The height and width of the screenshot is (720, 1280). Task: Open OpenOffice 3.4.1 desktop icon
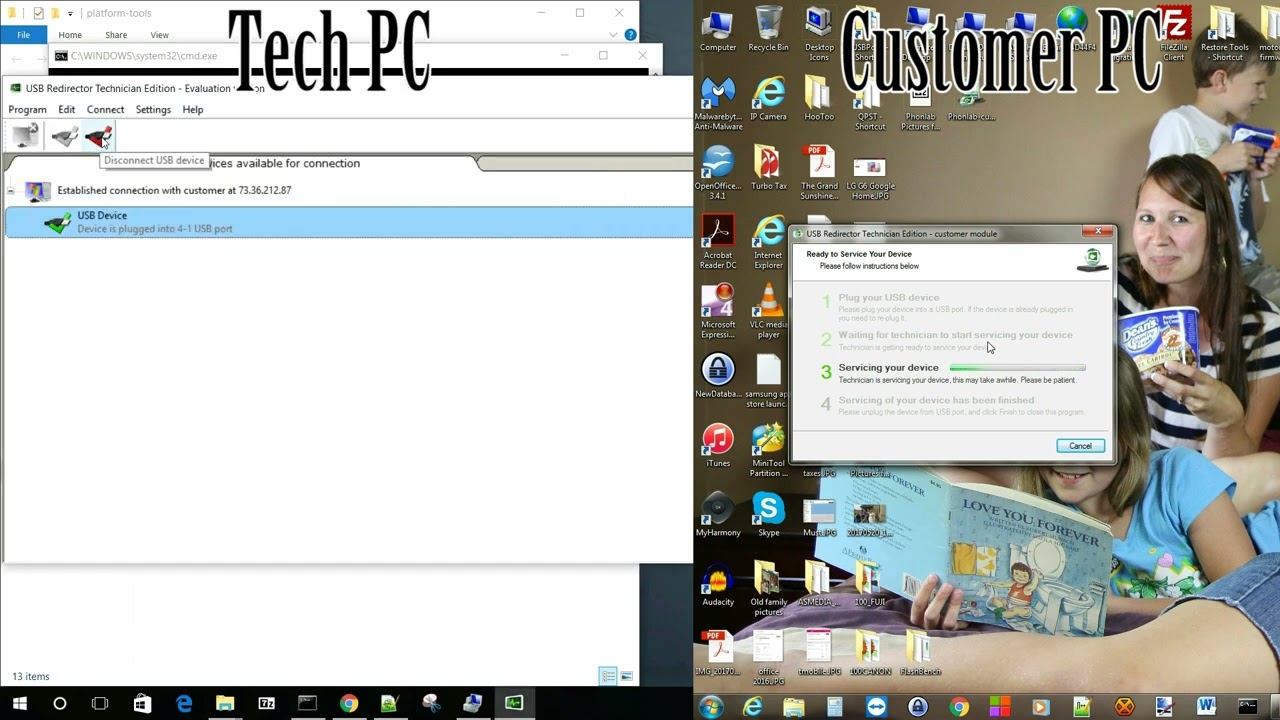[x=718, y=172]
